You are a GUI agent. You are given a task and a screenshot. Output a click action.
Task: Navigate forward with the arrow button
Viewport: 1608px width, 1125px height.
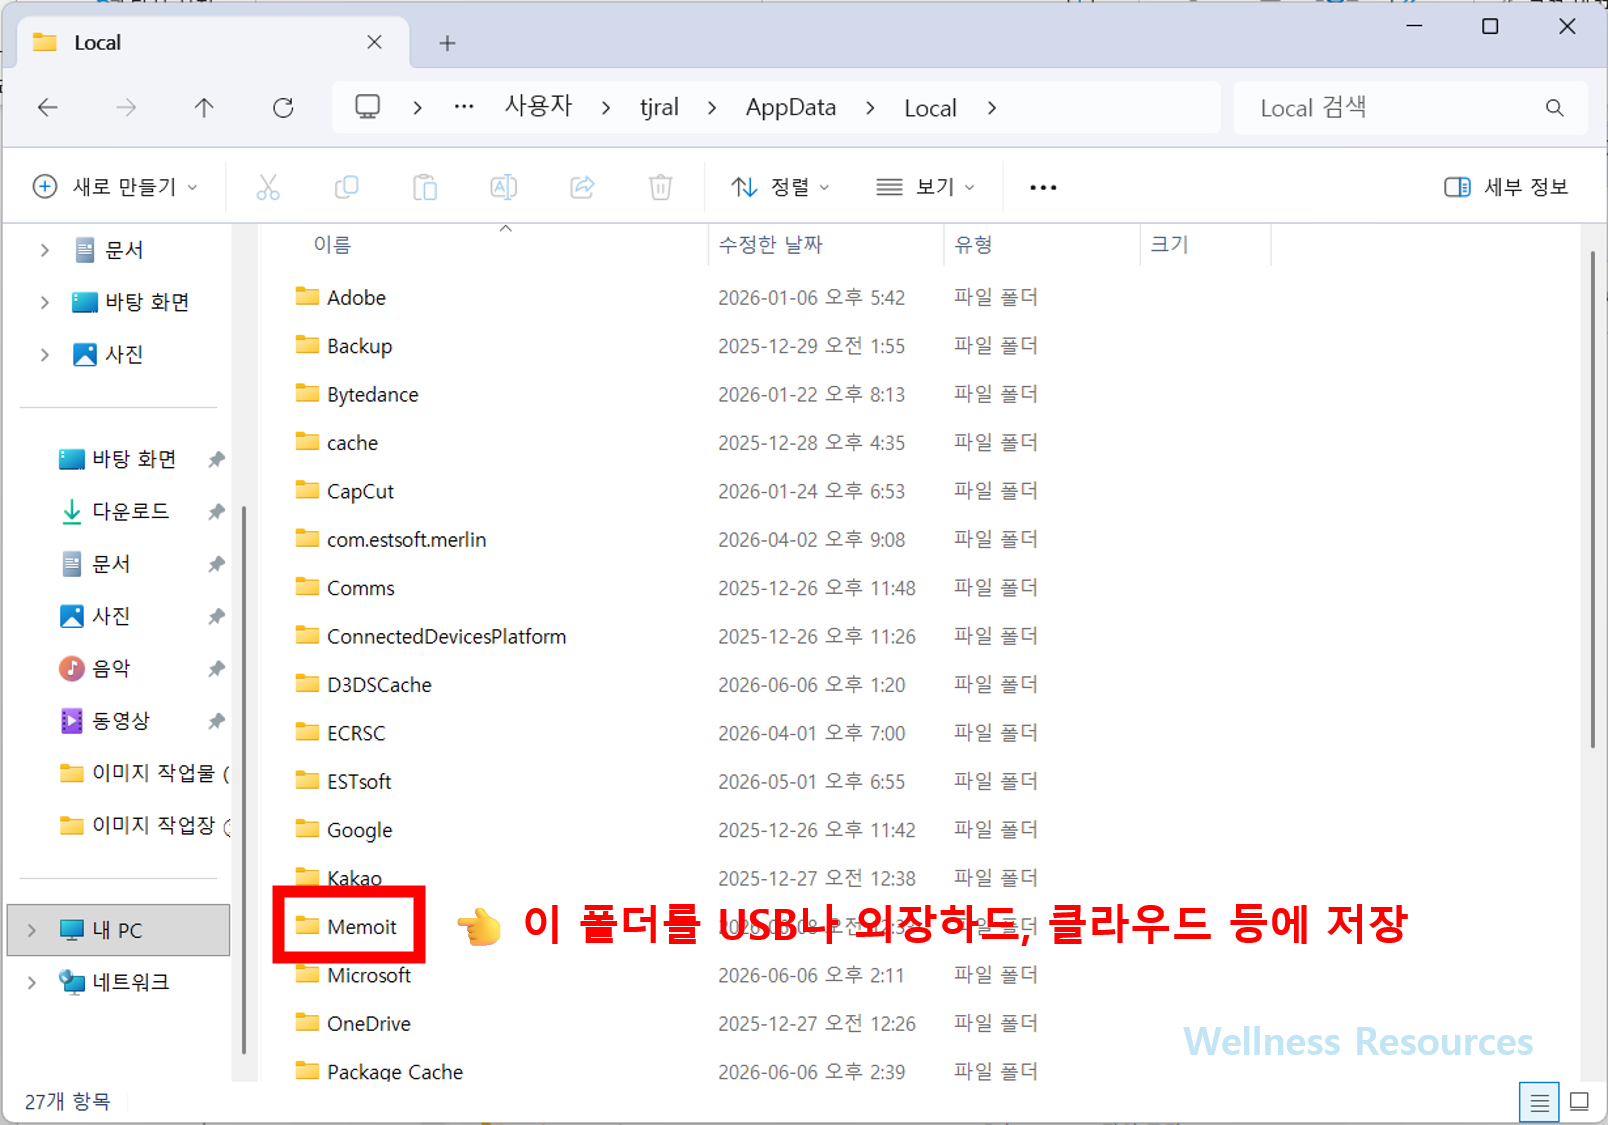[126, 107]
